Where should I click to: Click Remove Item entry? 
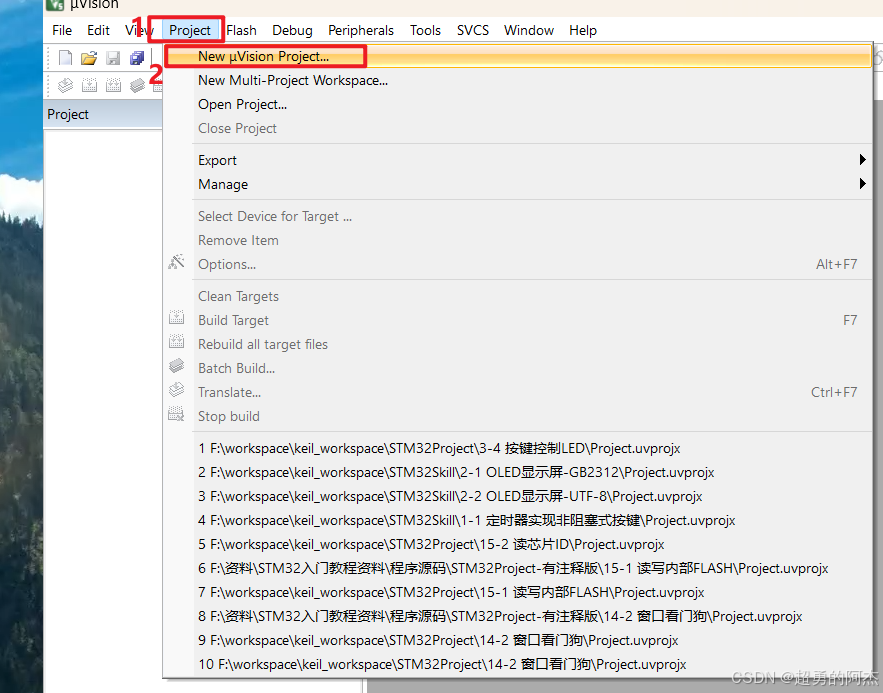pos(517,240)
